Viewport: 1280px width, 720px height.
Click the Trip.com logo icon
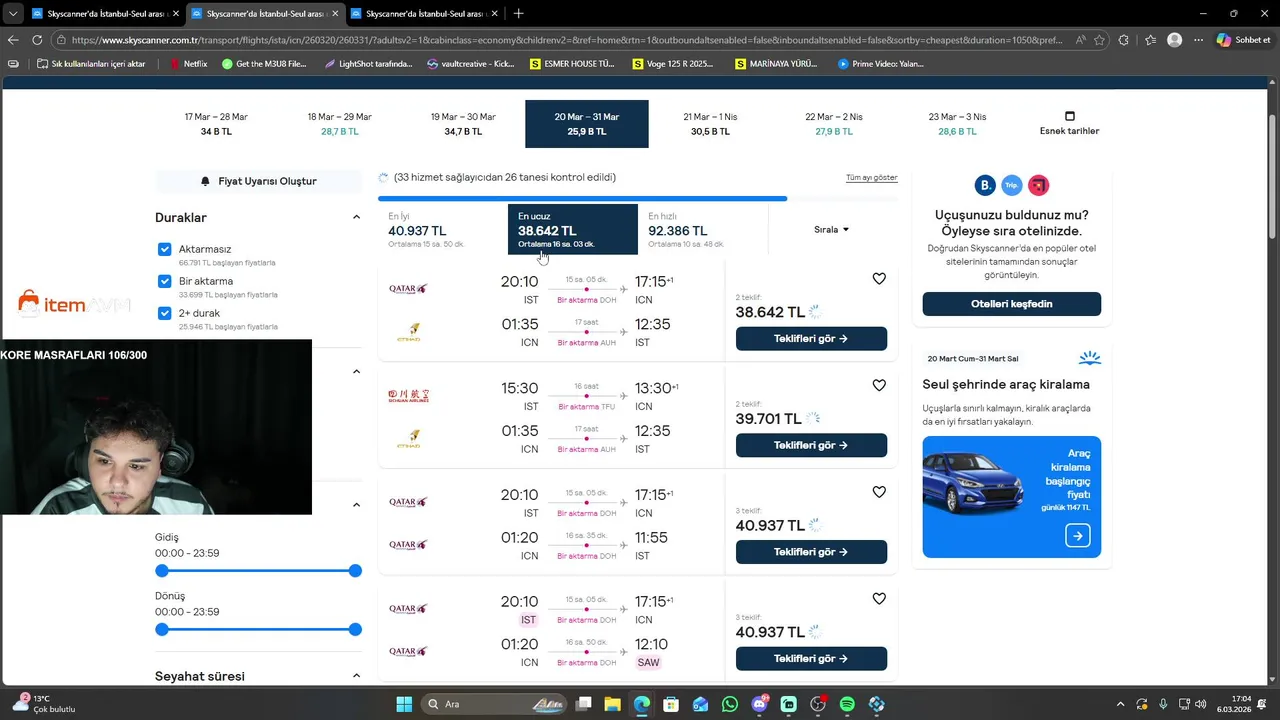1011,185
